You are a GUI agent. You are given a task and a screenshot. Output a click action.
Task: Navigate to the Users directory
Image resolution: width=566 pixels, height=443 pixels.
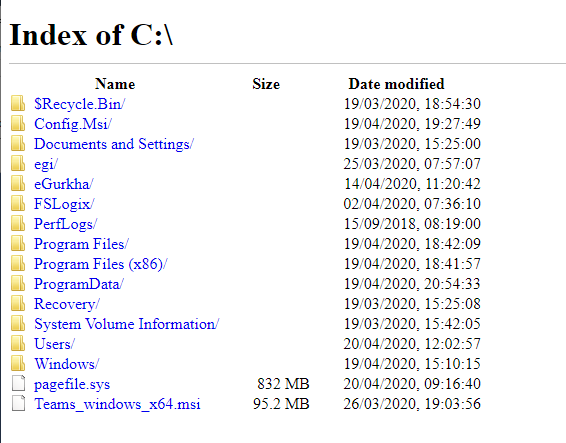point(54,344)
